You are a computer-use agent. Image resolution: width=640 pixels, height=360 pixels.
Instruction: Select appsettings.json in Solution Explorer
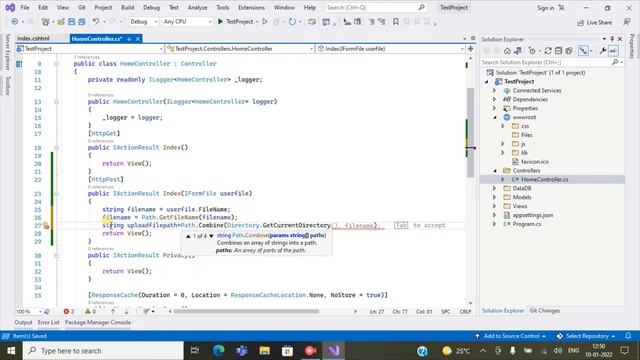pos(533,215)
